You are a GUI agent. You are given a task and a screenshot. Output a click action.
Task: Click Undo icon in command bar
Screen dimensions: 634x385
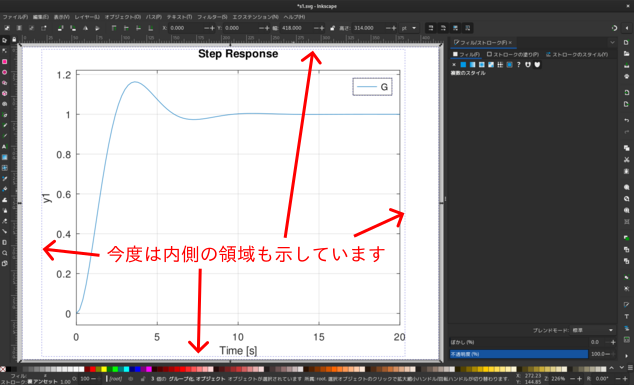626,121
